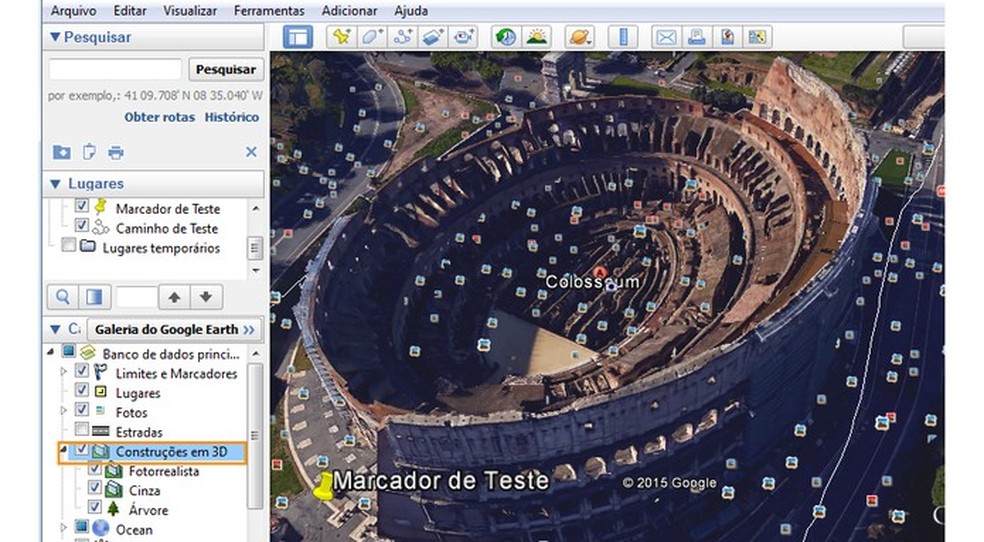The height and width of the screenshot is (542, 984).
Task: Select the Add Path tool
Action: pyautogui.click(x=402, y=37)
